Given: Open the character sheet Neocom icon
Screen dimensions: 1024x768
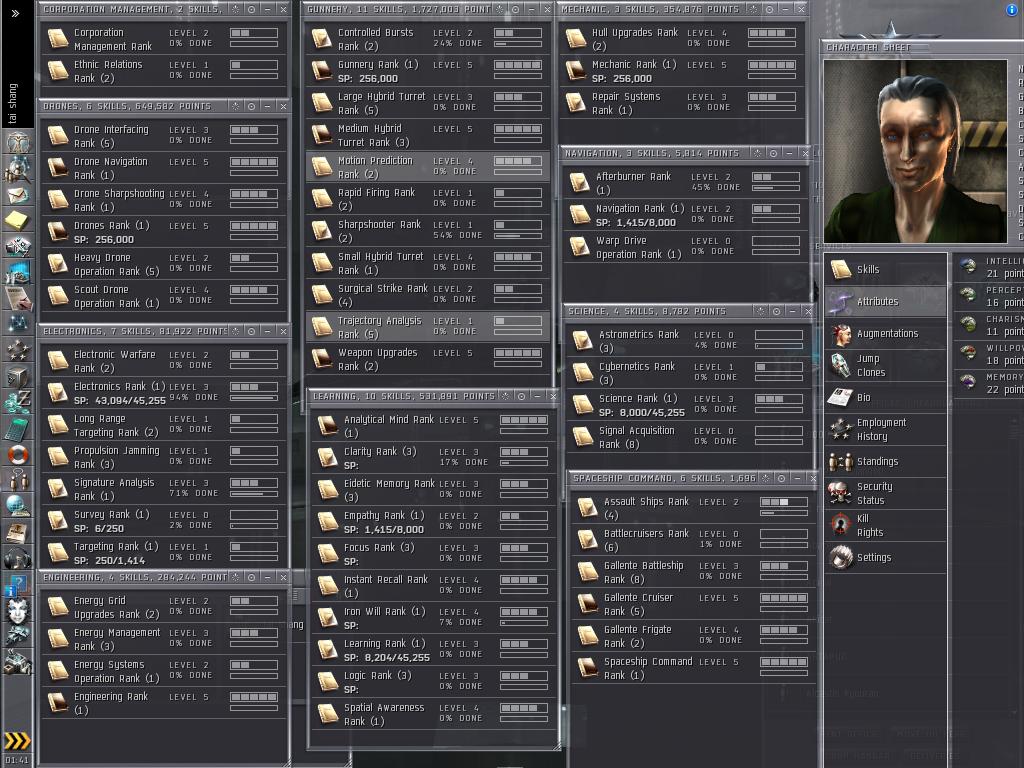Looking at the screenshot, I should point(18,143).
